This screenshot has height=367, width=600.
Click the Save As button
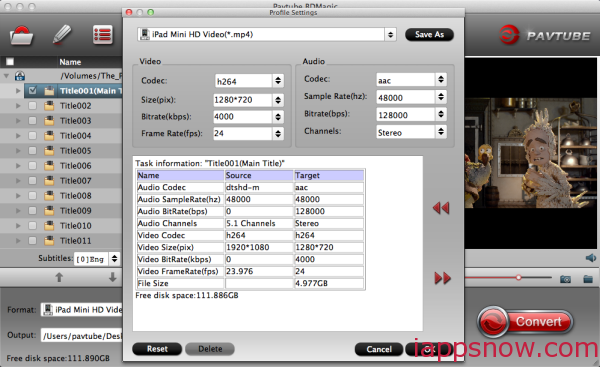click(x=429, y=34)
